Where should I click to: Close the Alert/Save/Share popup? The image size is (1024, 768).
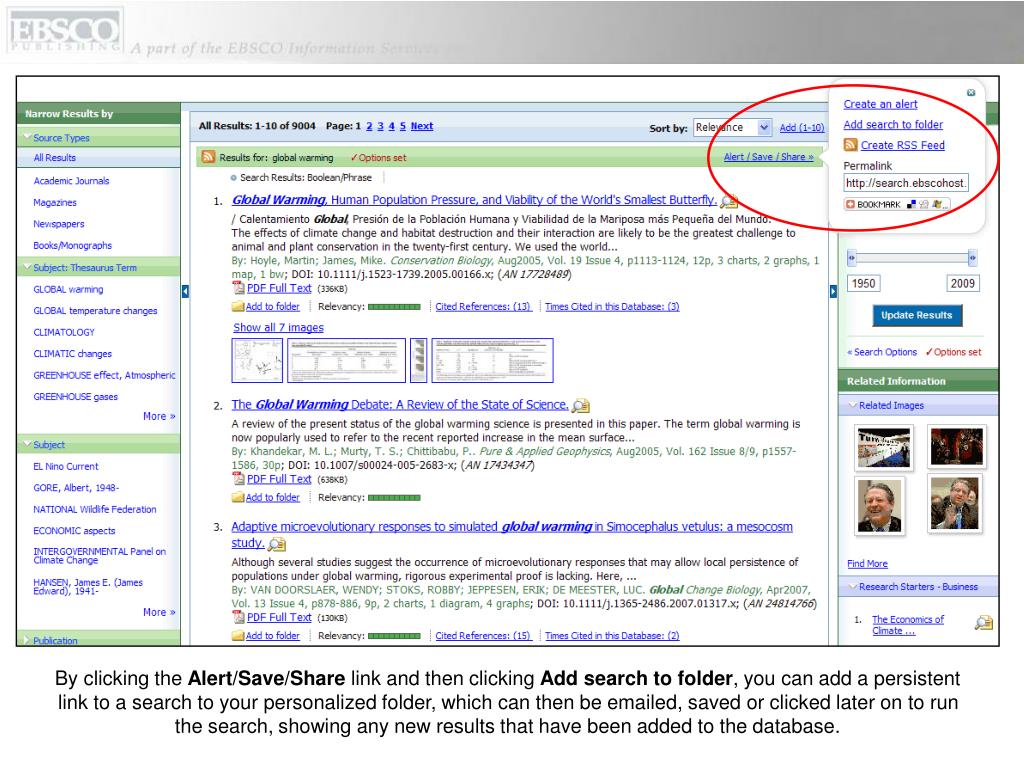971,93
